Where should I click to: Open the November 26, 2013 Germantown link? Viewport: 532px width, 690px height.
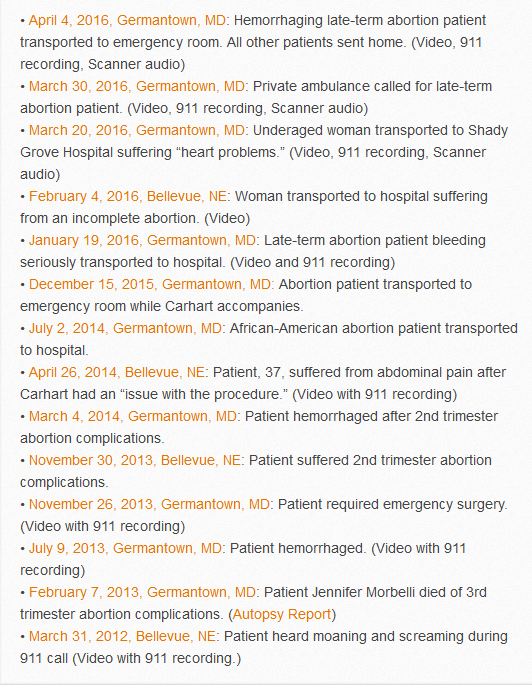(149, 504)
